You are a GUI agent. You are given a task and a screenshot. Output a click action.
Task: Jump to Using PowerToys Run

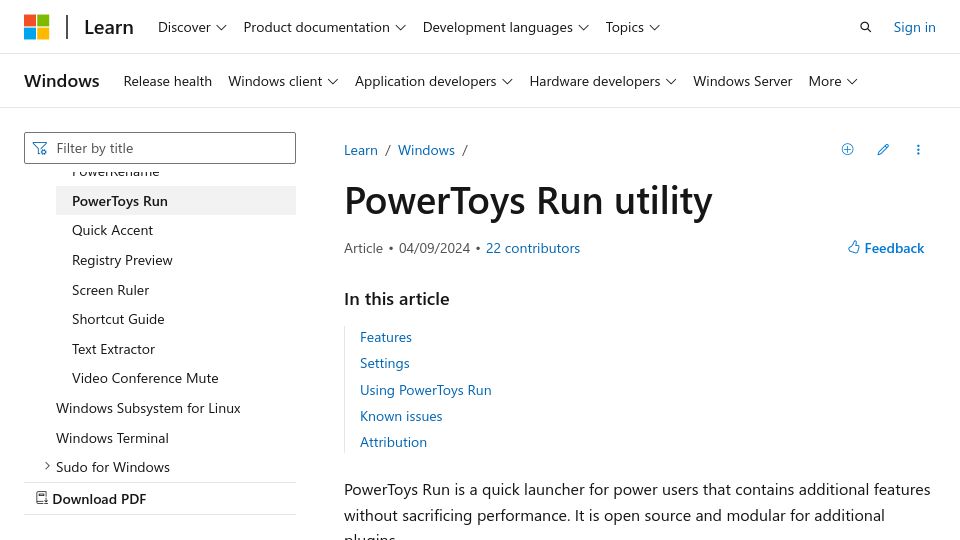pyautogui.click(x=426, y=390)
